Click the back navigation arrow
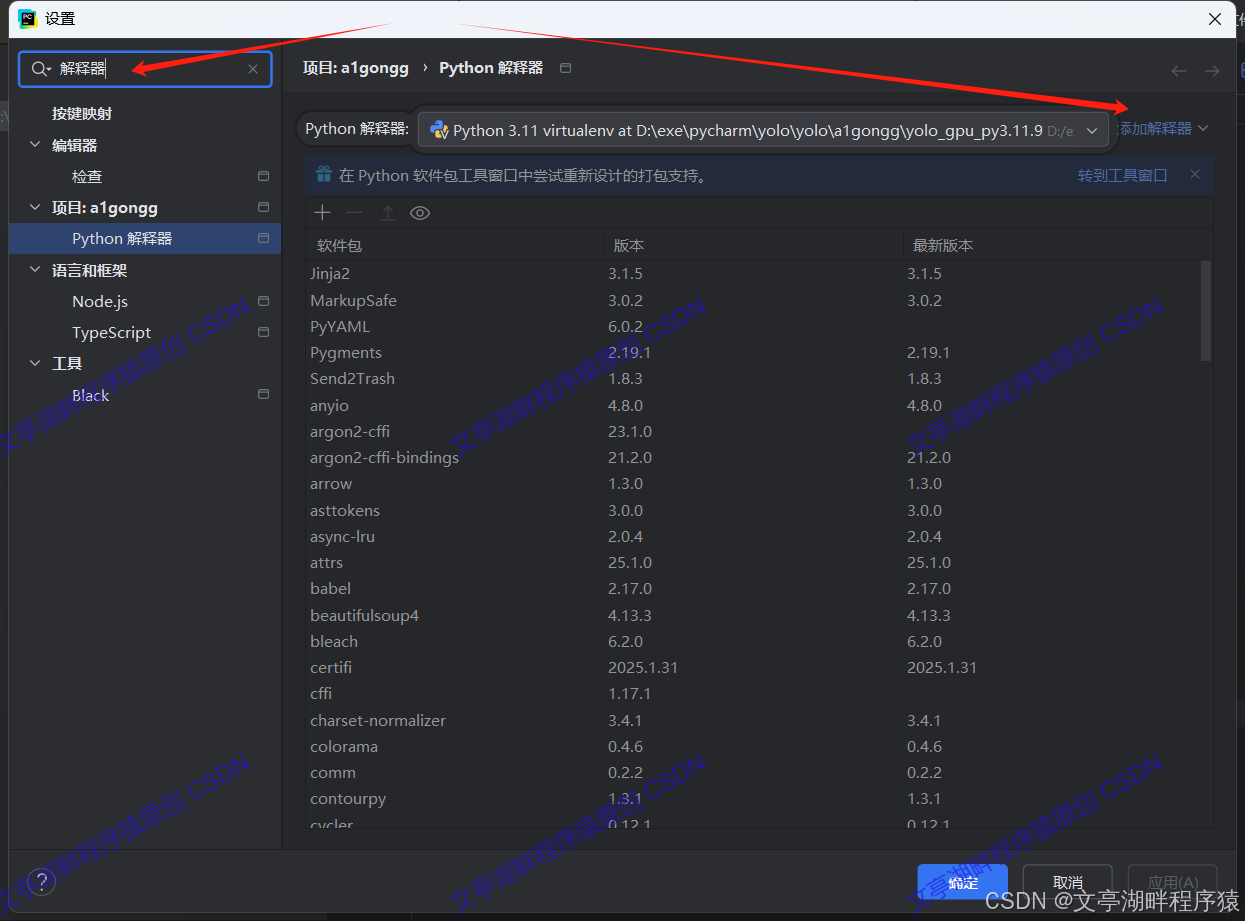This screenshot has width=1245, height=921. [1179, 70]
